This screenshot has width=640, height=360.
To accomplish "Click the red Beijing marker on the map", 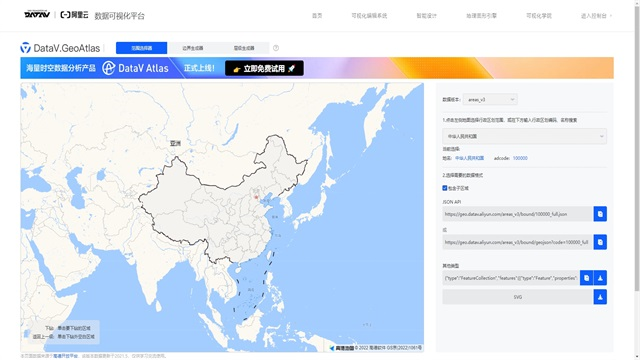I will [256, 198].
